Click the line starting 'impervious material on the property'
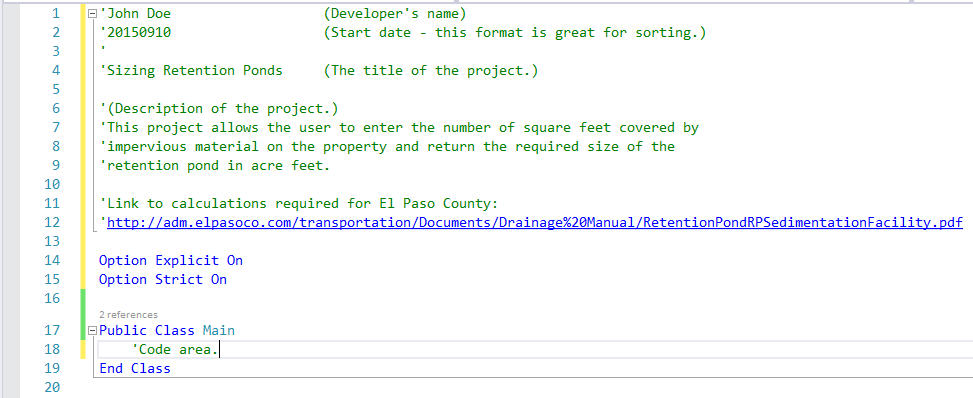The height and width of the screenshot is (398, 973). coord(387,147)
